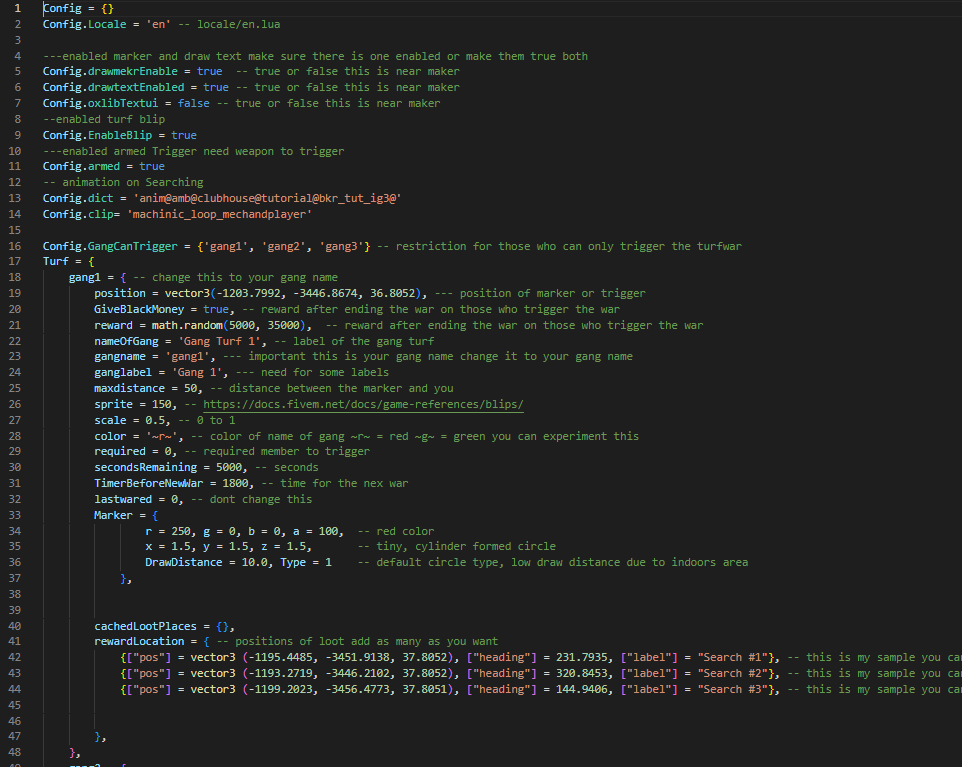Click on 'lastwared' key

click(x=123, y=499)
